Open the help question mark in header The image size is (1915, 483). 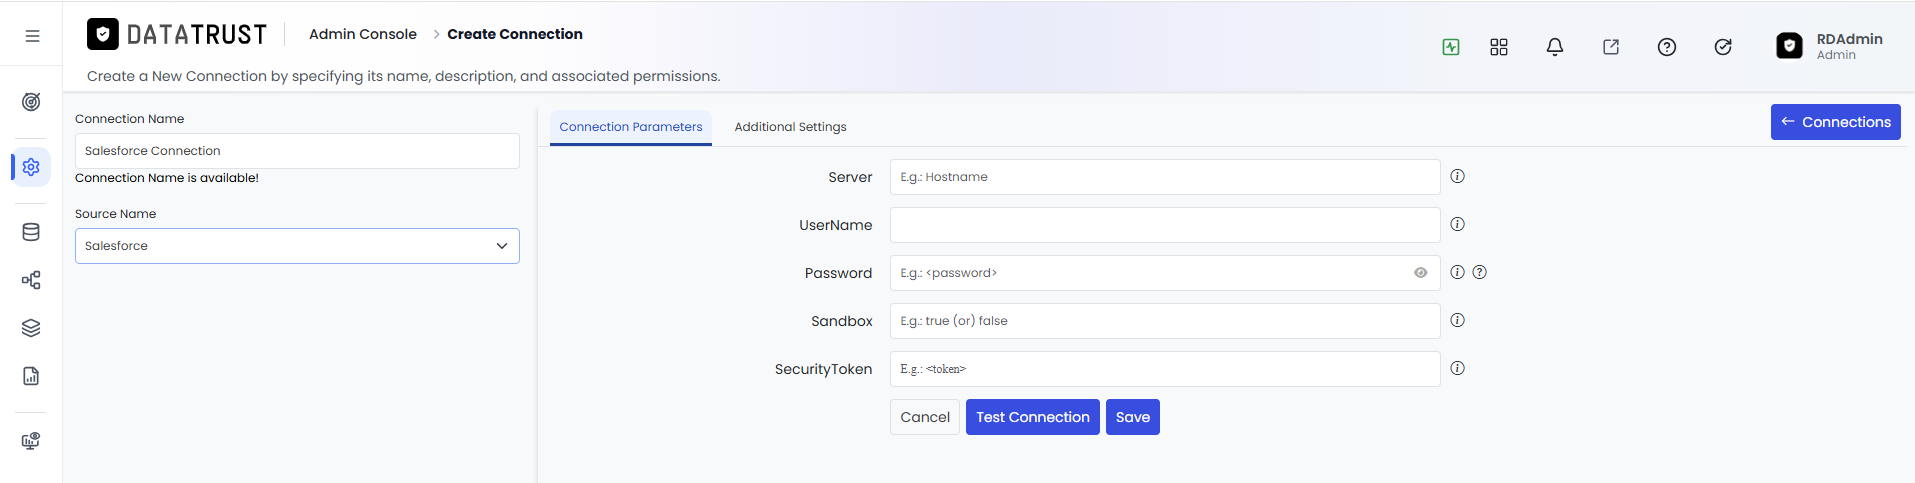point(1667,47)
